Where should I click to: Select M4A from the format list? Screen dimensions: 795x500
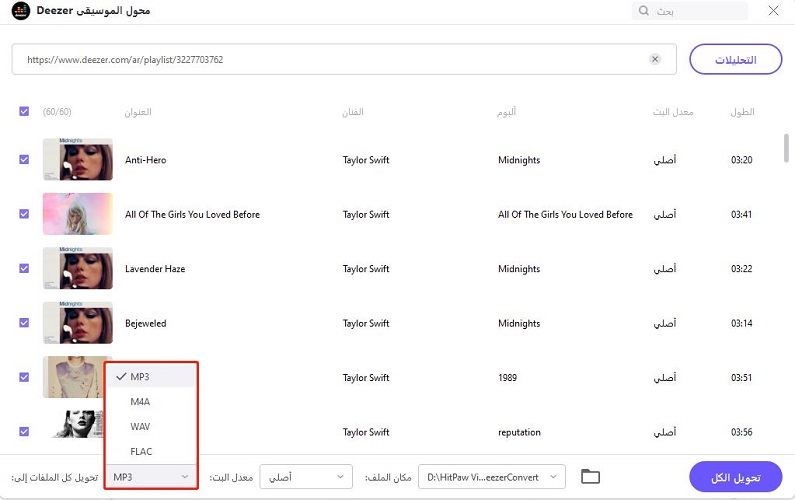coord(151,402)
